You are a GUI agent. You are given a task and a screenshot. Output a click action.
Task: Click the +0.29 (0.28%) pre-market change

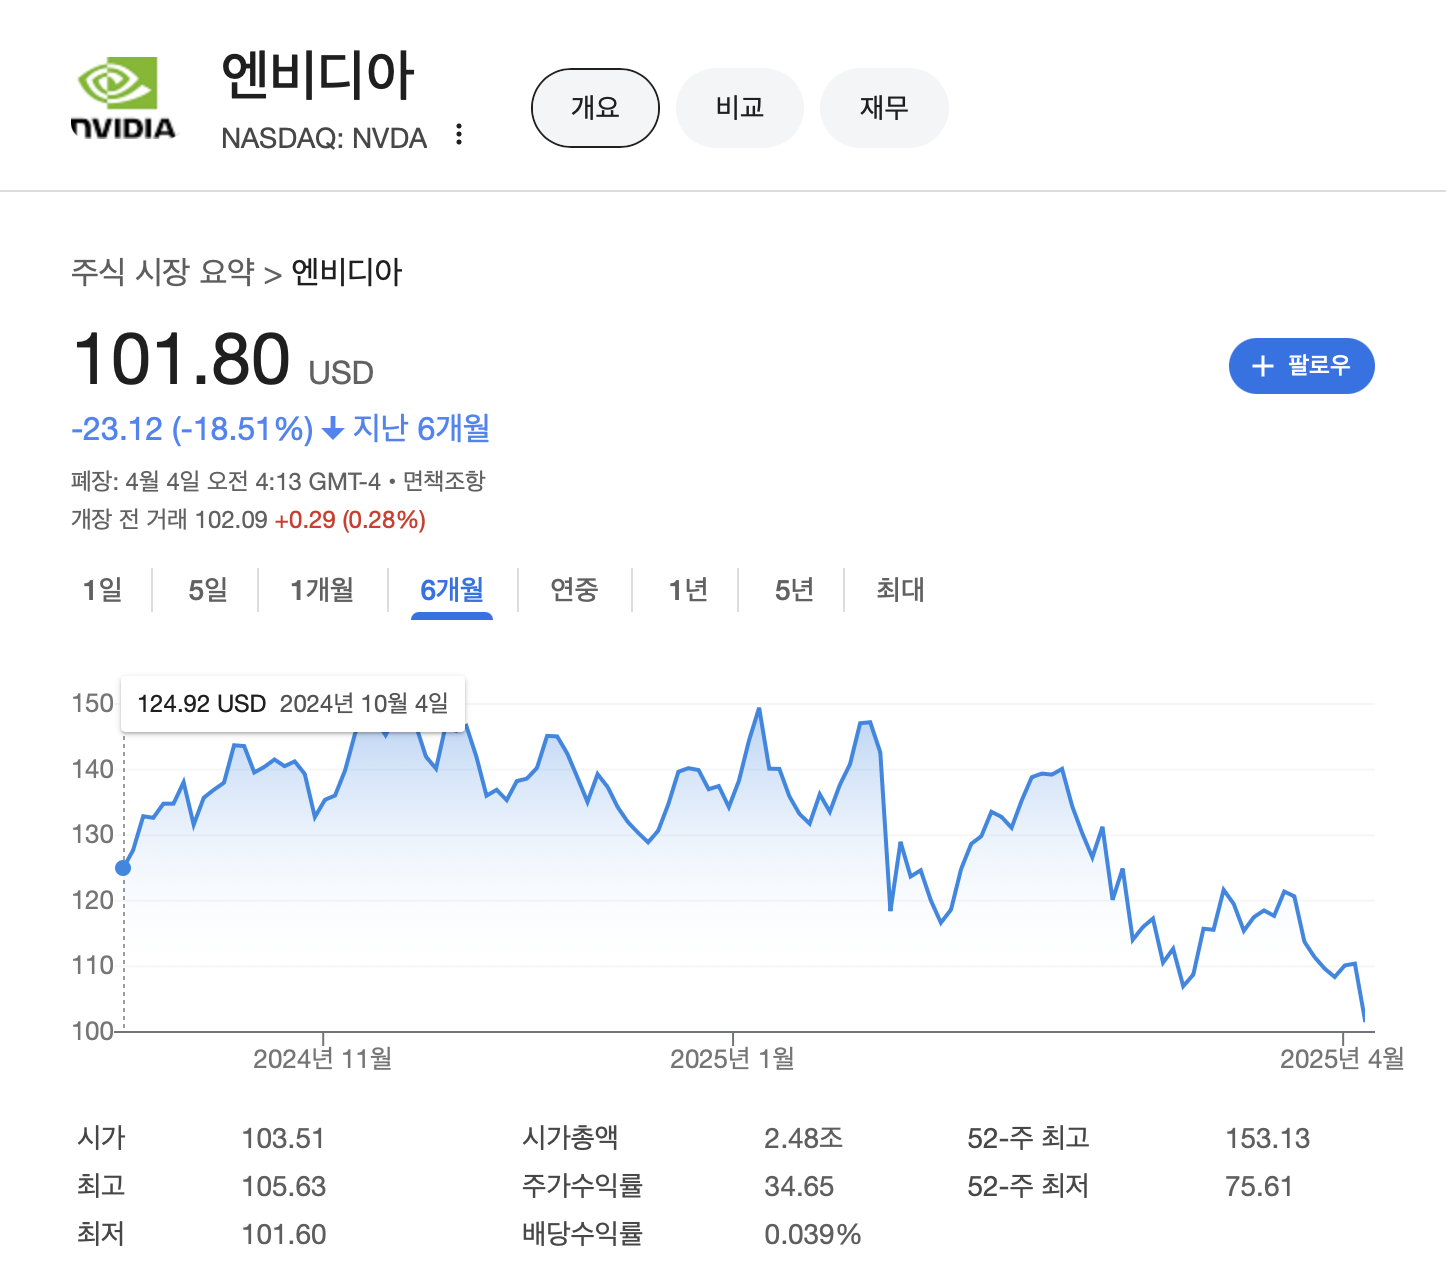tap(350, 520)
